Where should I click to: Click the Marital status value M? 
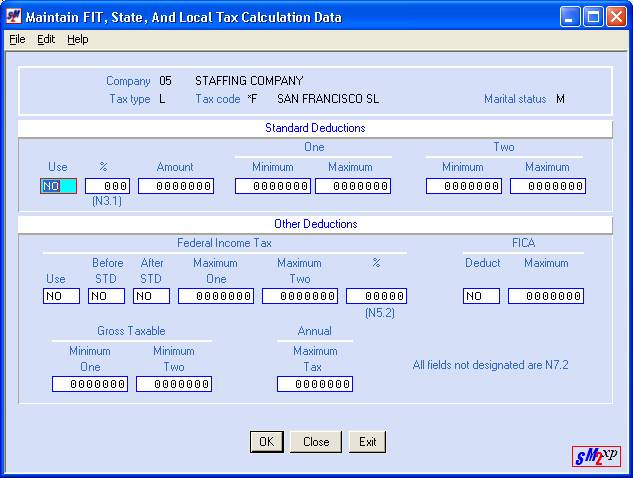tap(560, 99)
